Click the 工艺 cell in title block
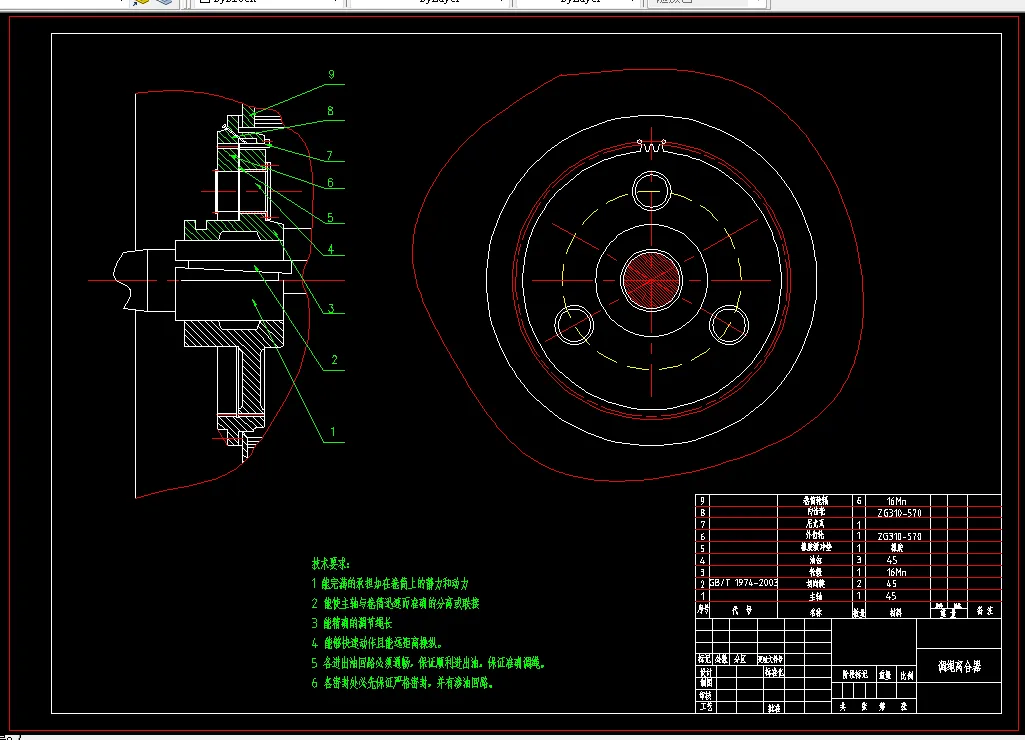This screenshot has height=740, width=1025. tap(706, 707)
